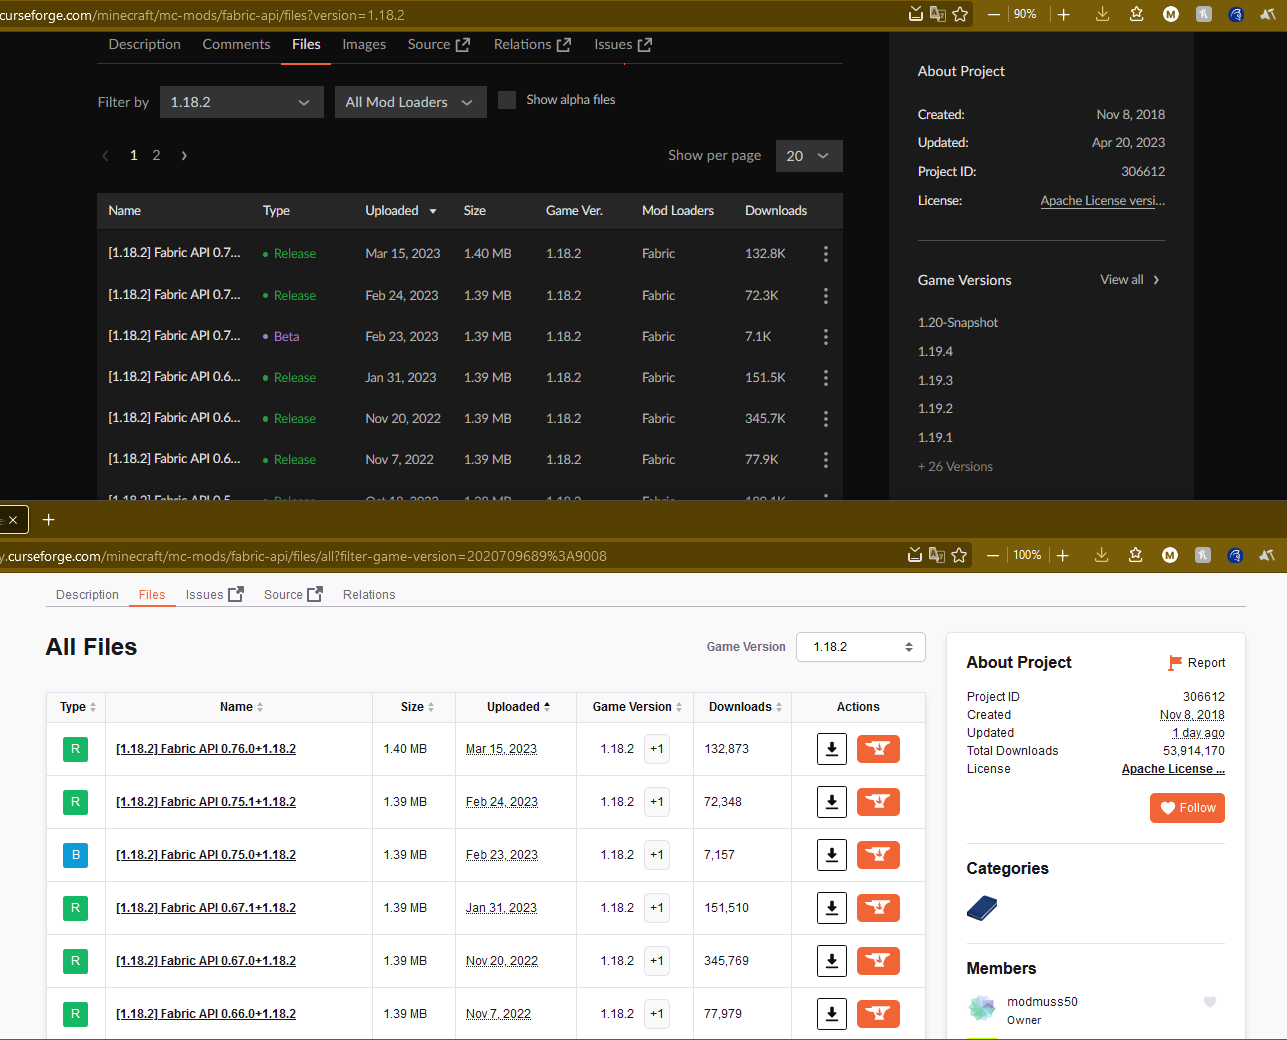Click the Report flag icon
Image resolution: width=1287 pixels, height=1040 pixels.
(x=1175, y=663)
